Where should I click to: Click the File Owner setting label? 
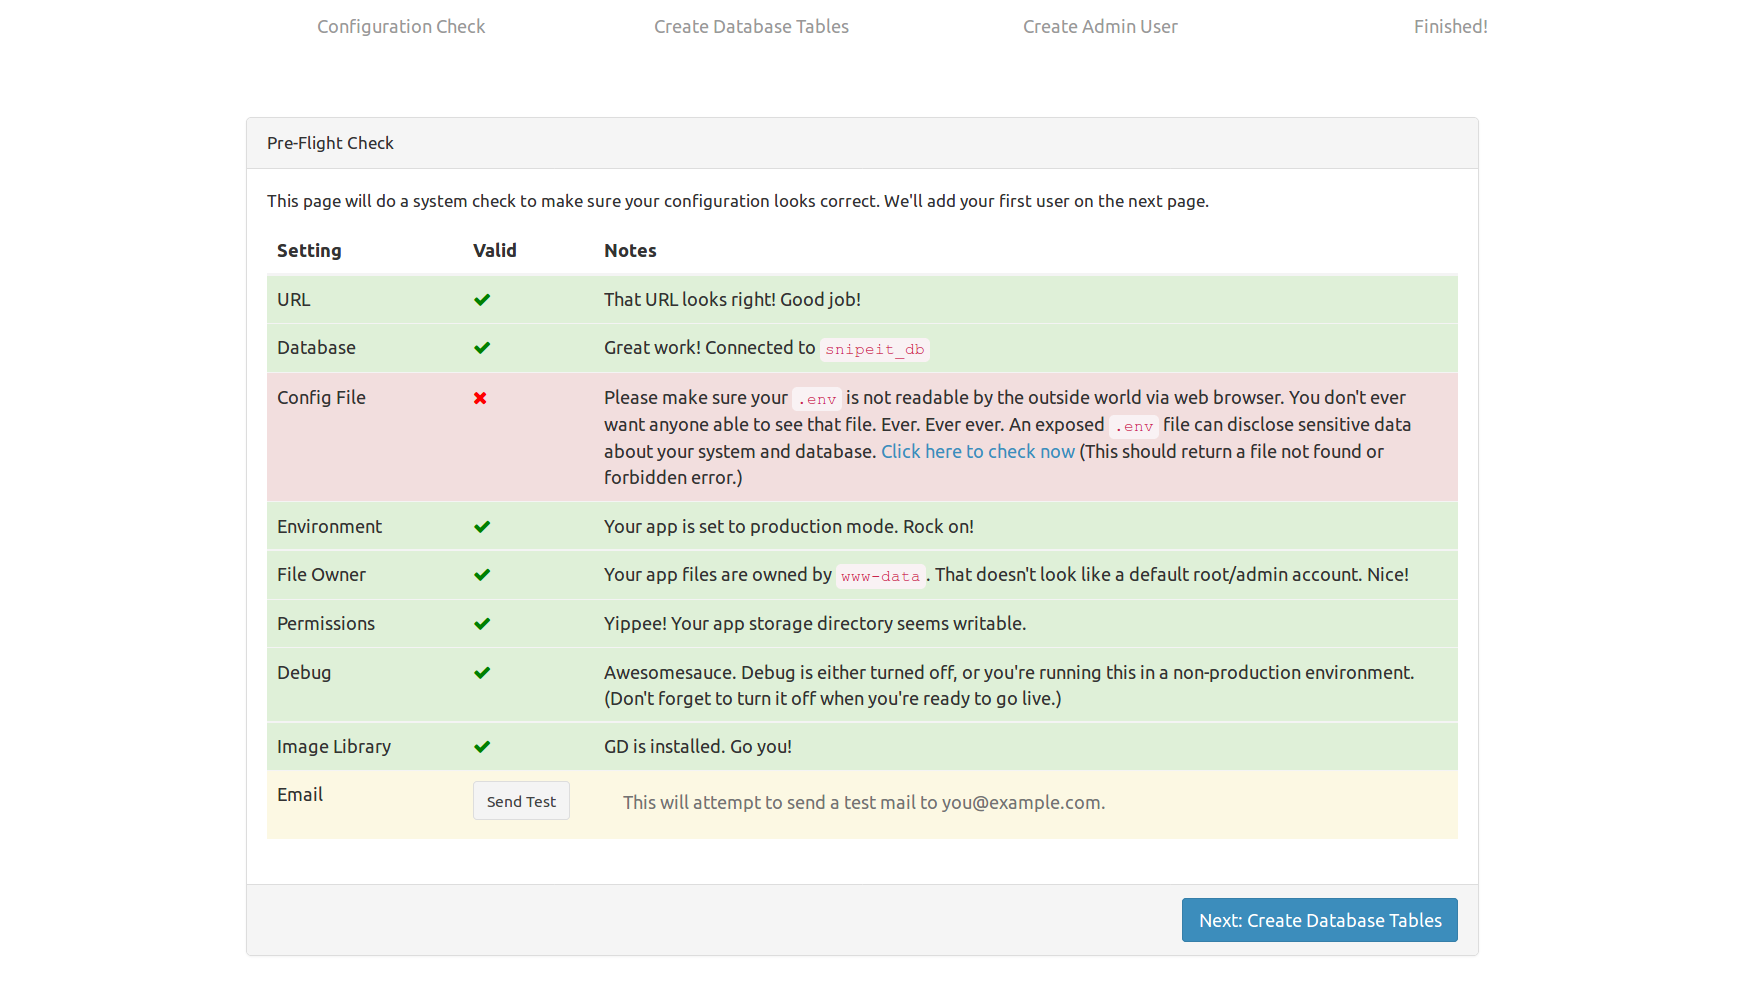pos(321,575)
